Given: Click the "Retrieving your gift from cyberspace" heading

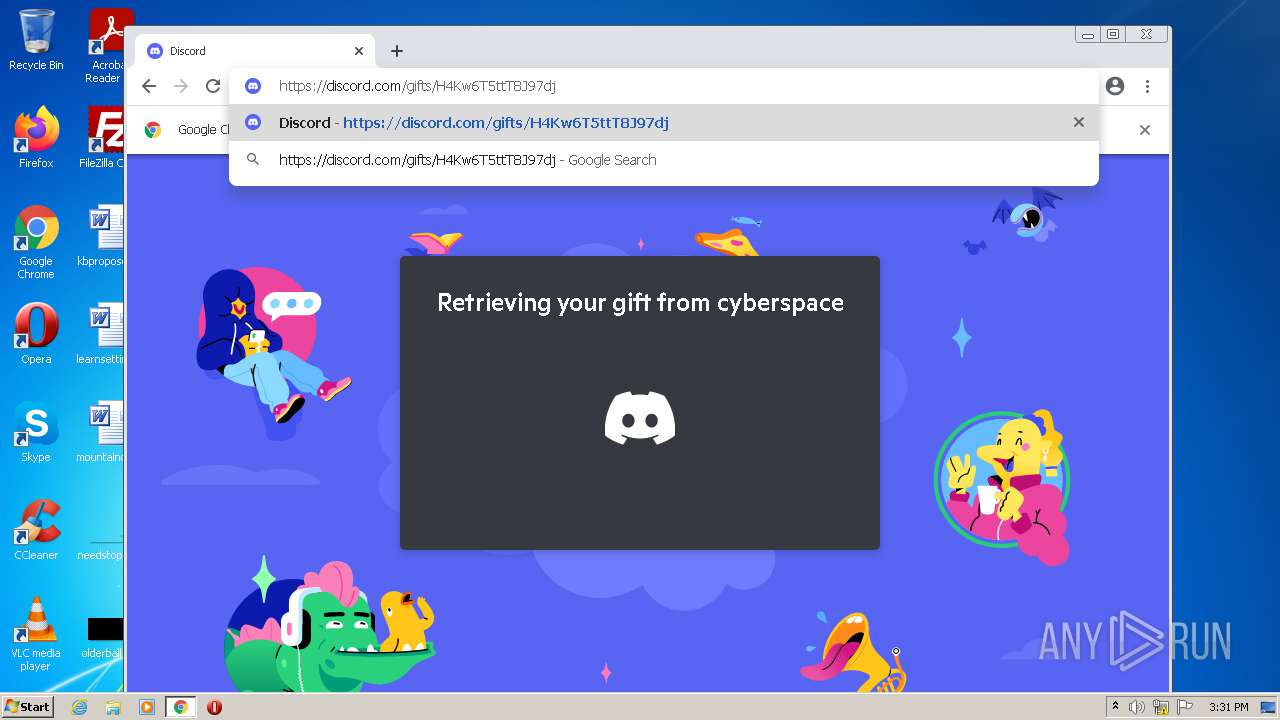Looking at the screenshot, I should (640, 302).
